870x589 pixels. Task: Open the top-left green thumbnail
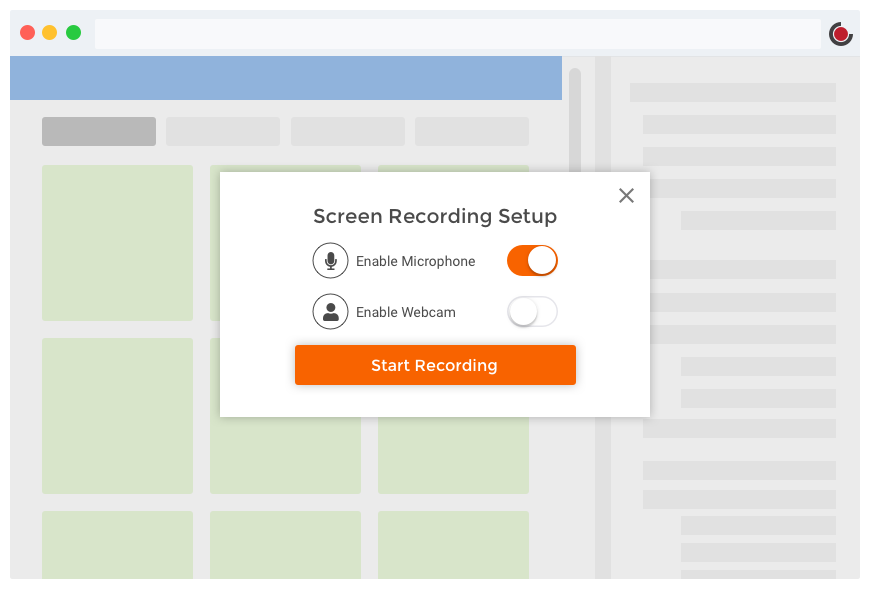pyautogui.click(x=117, y=243)
